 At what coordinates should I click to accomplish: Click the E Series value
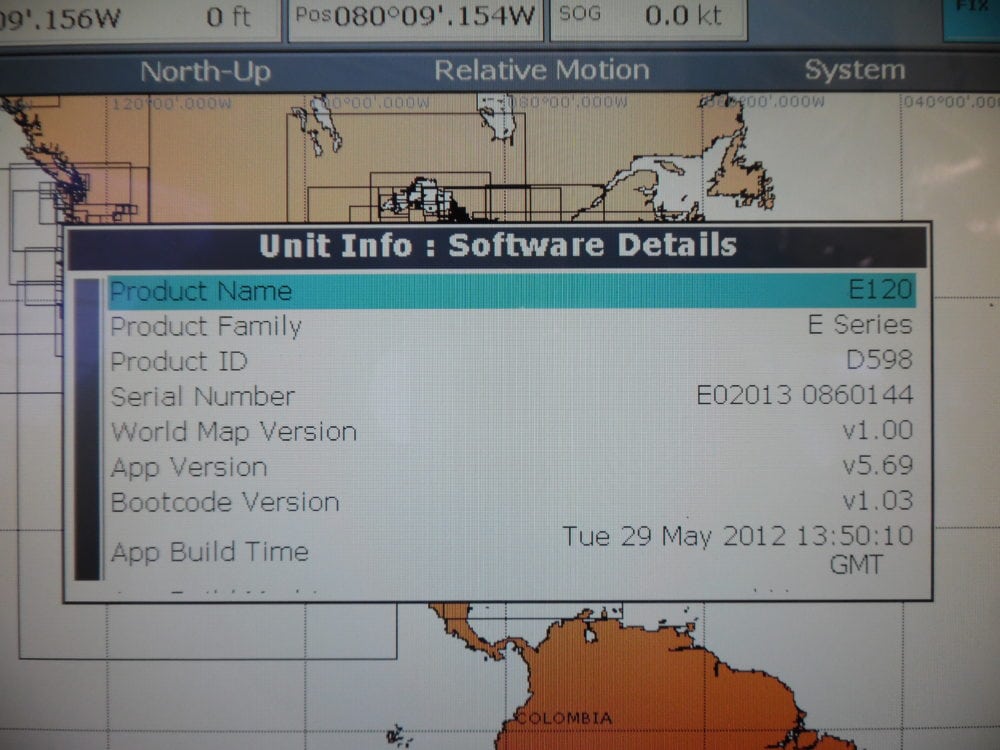(x=860, y=325)
